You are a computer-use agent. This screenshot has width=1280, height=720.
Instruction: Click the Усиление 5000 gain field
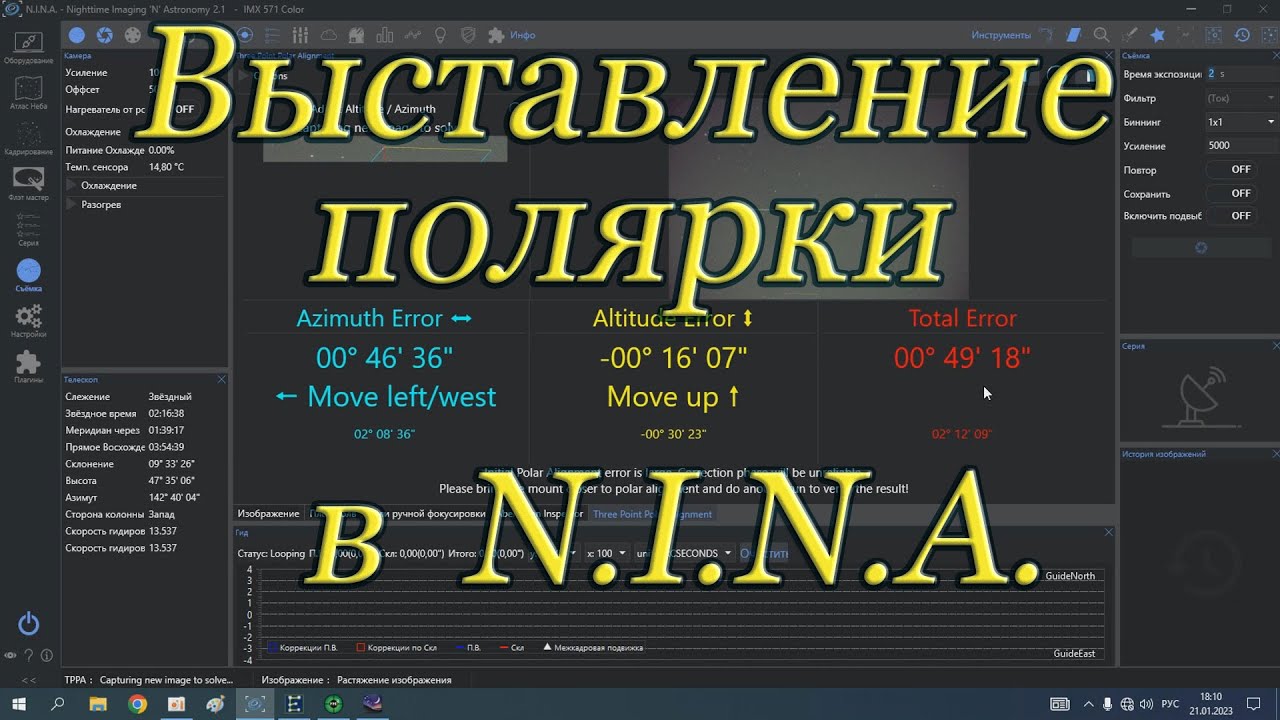1238,146
